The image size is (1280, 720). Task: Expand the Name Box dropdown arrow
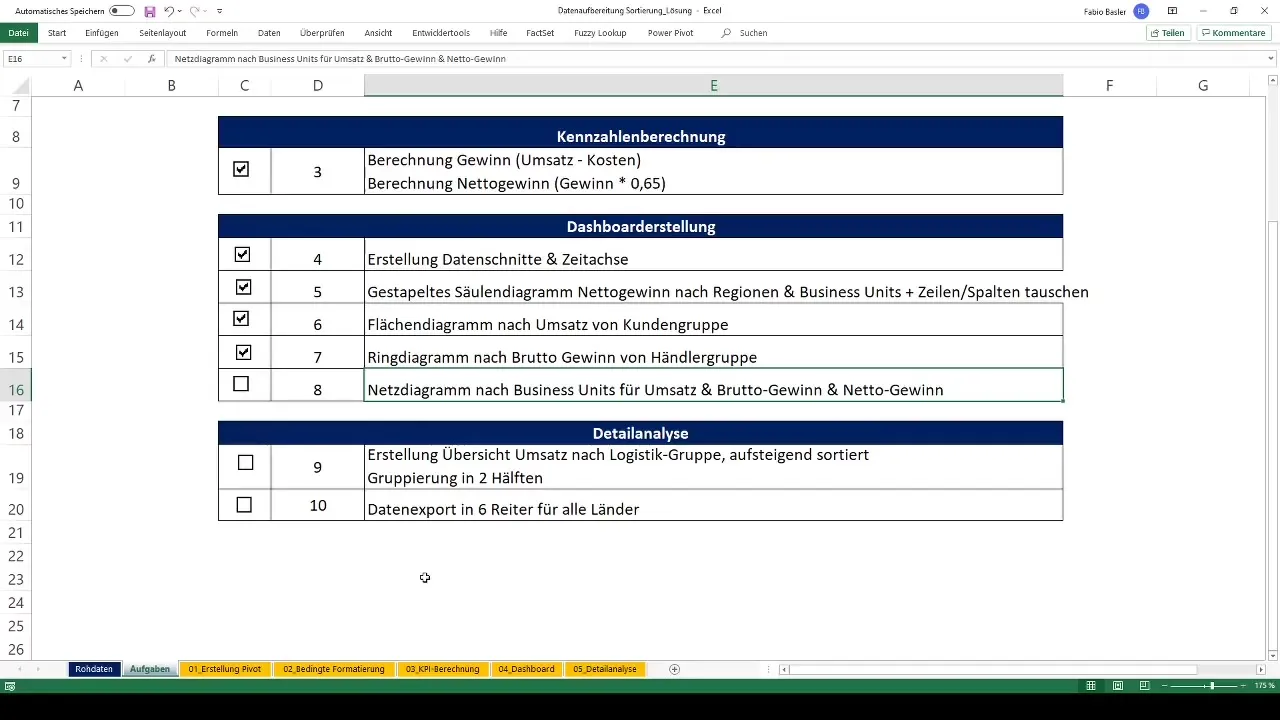tap(64, 59)
